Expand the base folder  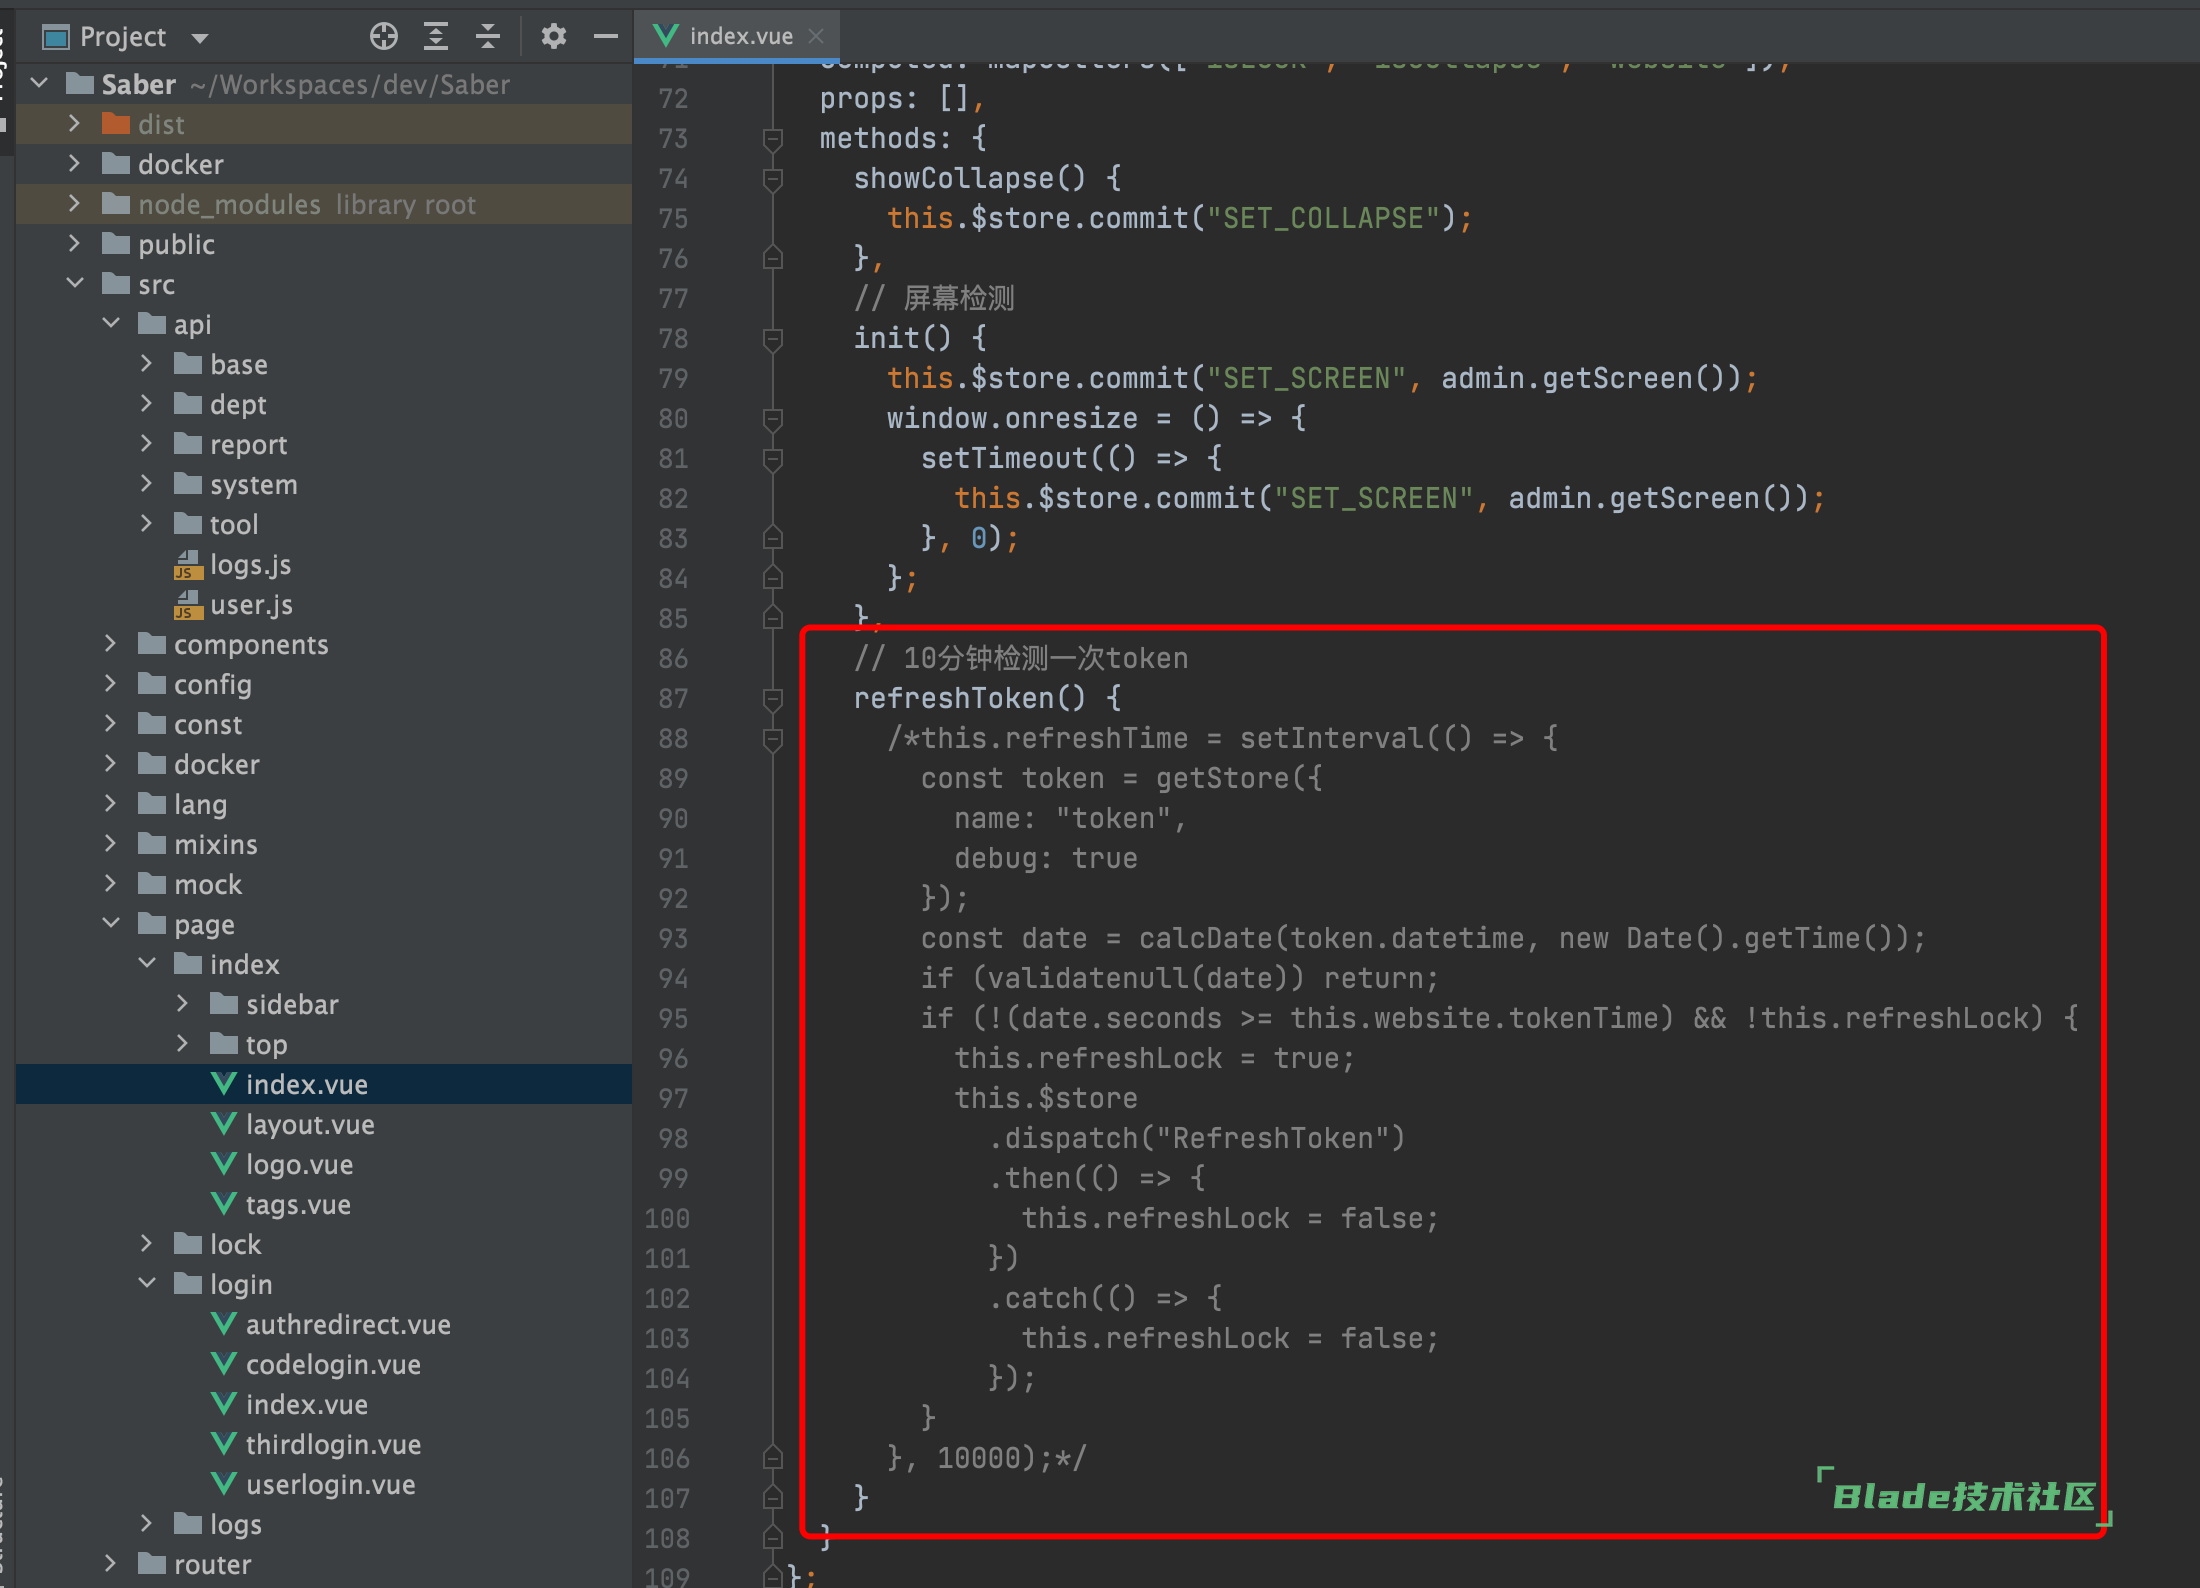147,363
